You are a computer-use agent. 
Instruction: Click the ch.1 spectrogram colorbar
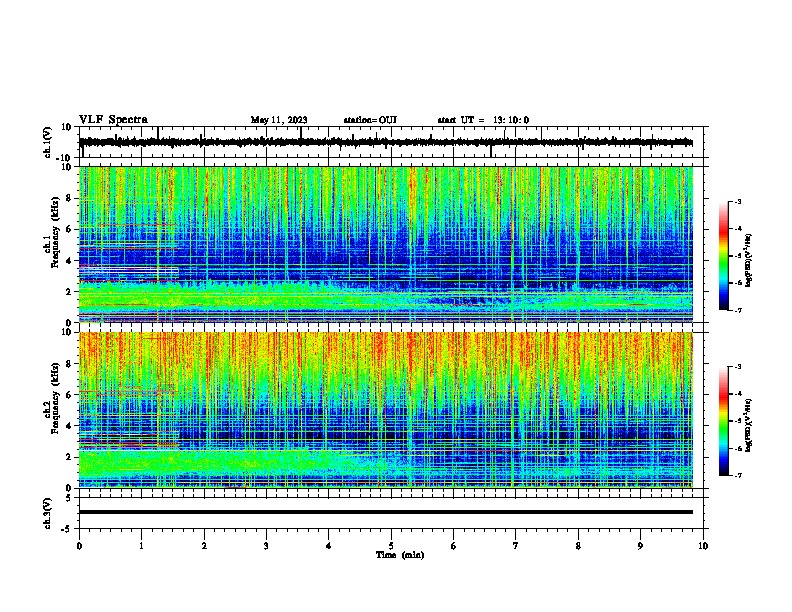coord(724,256)
